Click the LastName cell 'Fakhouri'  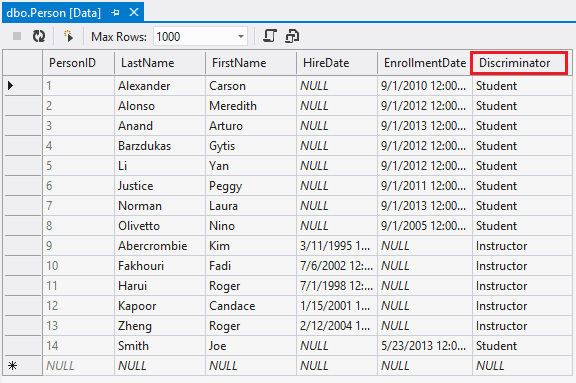click(x=160, y=266)
